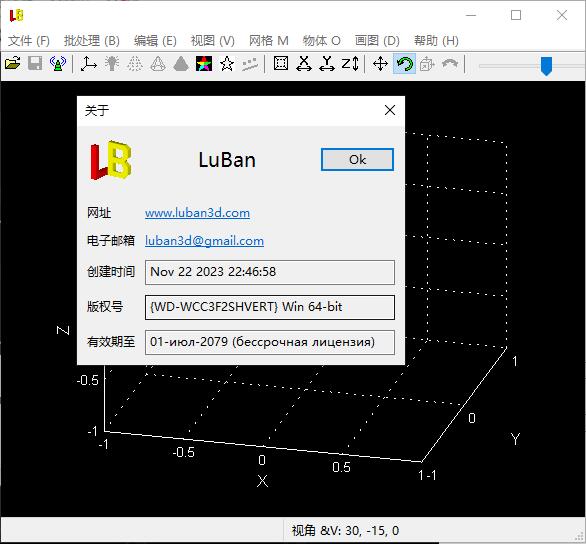Click the 视角 &V status bar text

pos(345,531)
